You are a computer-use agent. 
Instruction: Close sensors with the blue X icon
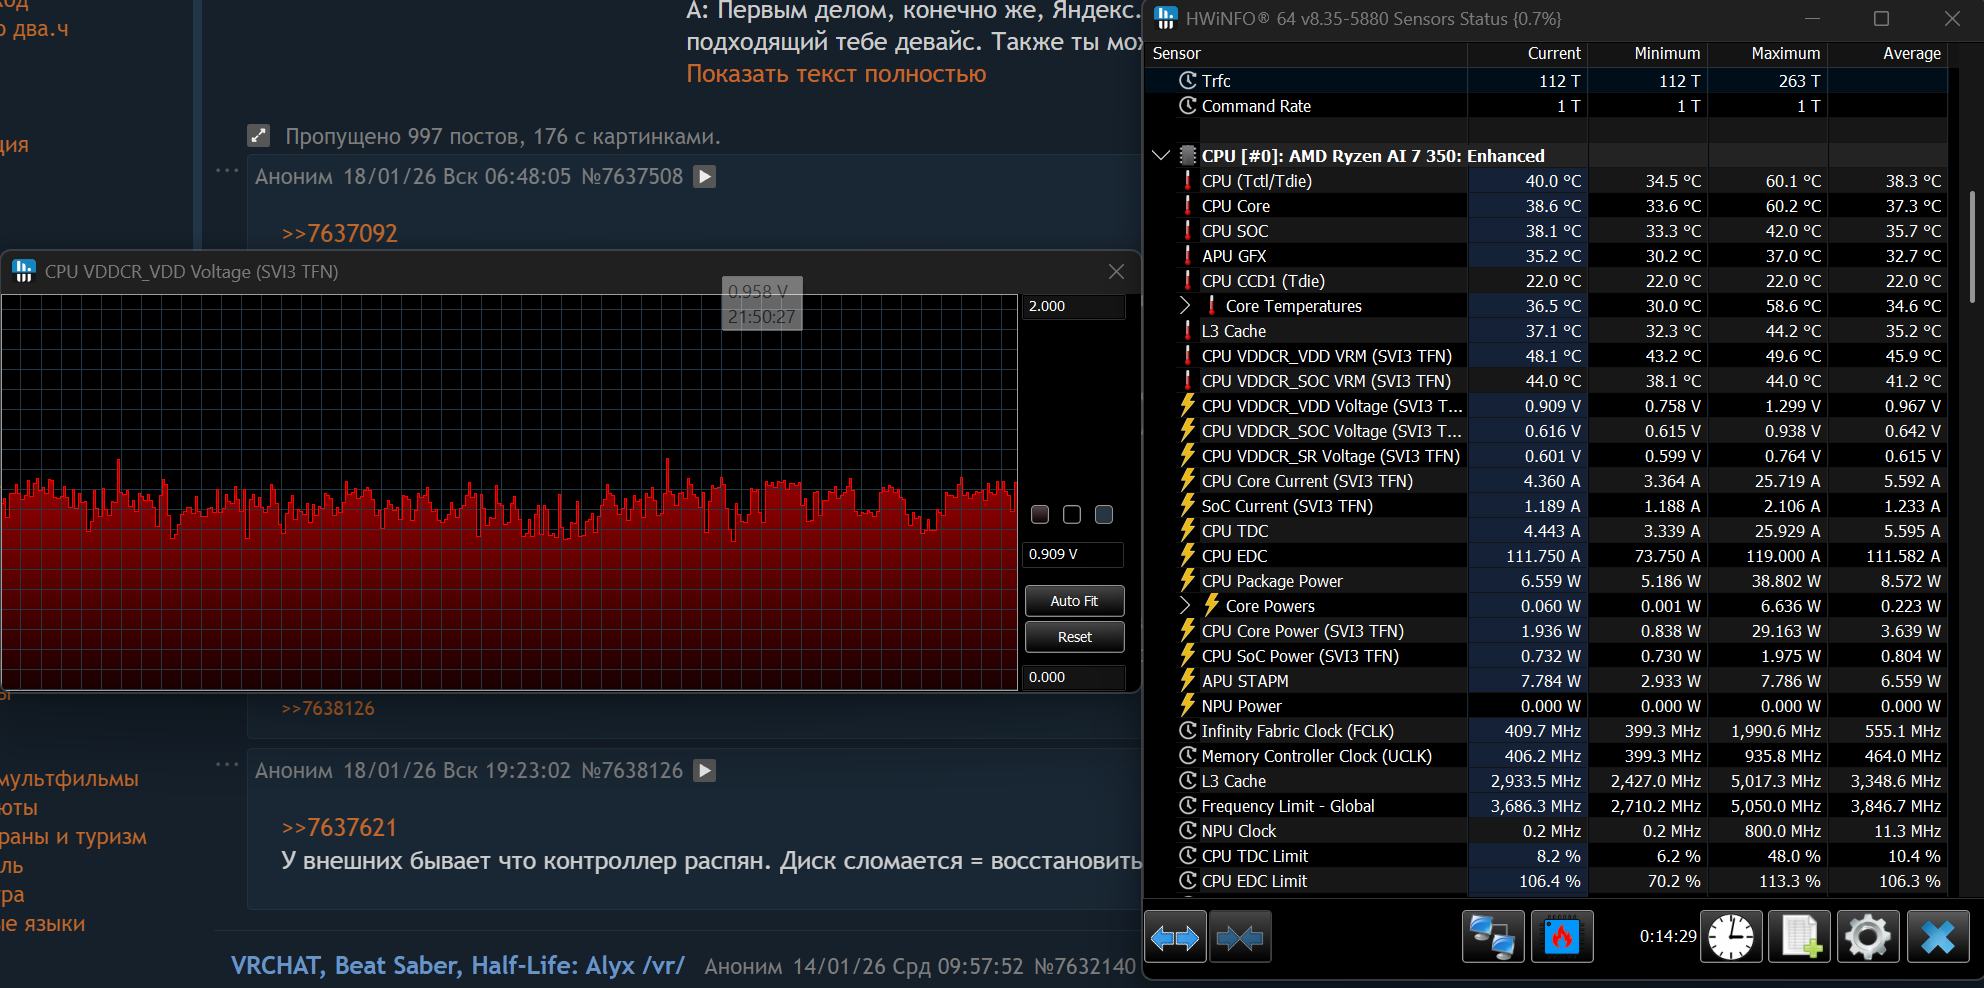pyautogui.click(x=1938, y=937)
